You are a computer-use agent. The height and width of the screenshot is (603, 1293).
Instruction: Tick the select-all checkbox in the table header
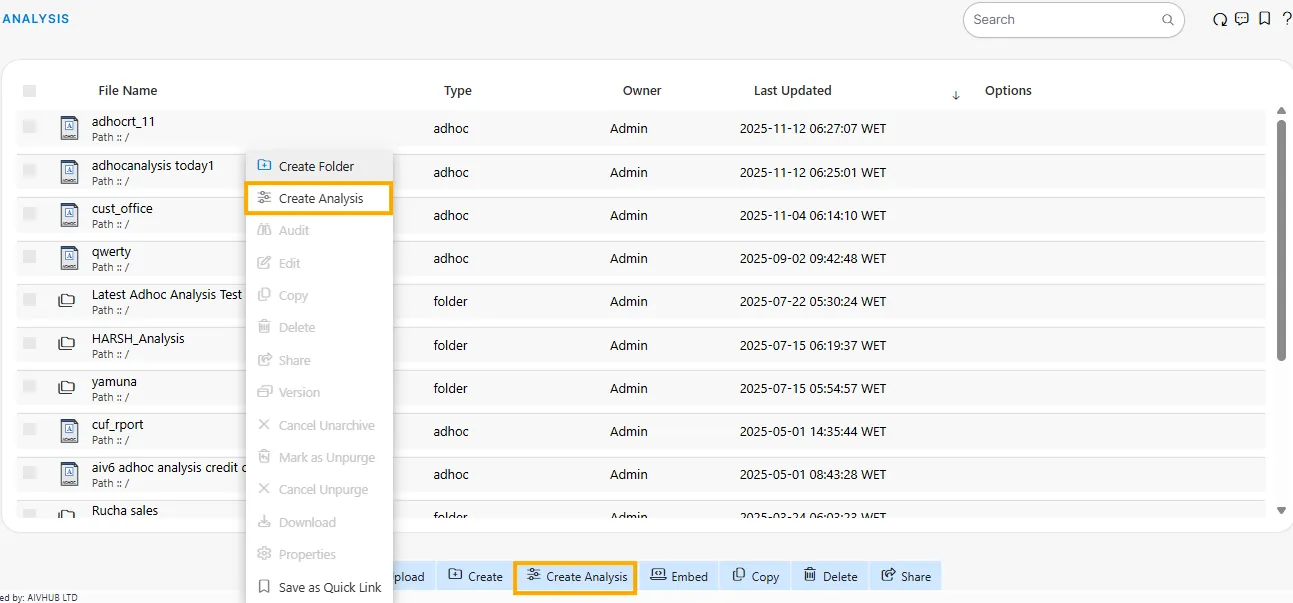[x=30, y=91]
